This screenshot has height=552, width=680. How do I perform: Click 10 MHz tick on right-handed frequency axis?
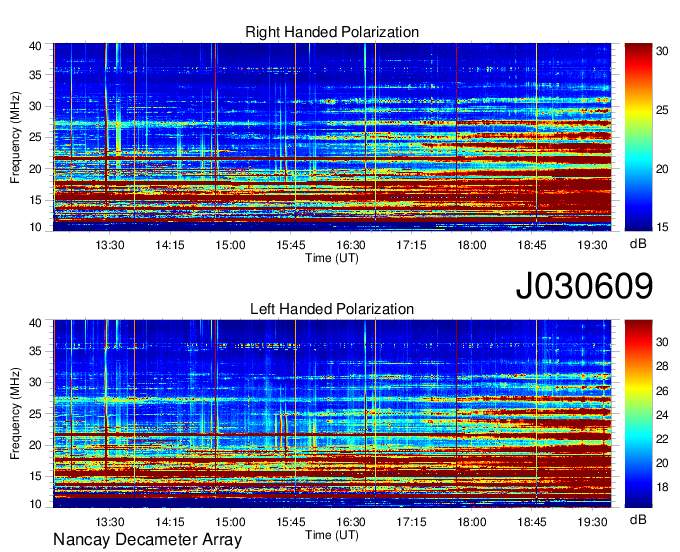pos(35,227)
